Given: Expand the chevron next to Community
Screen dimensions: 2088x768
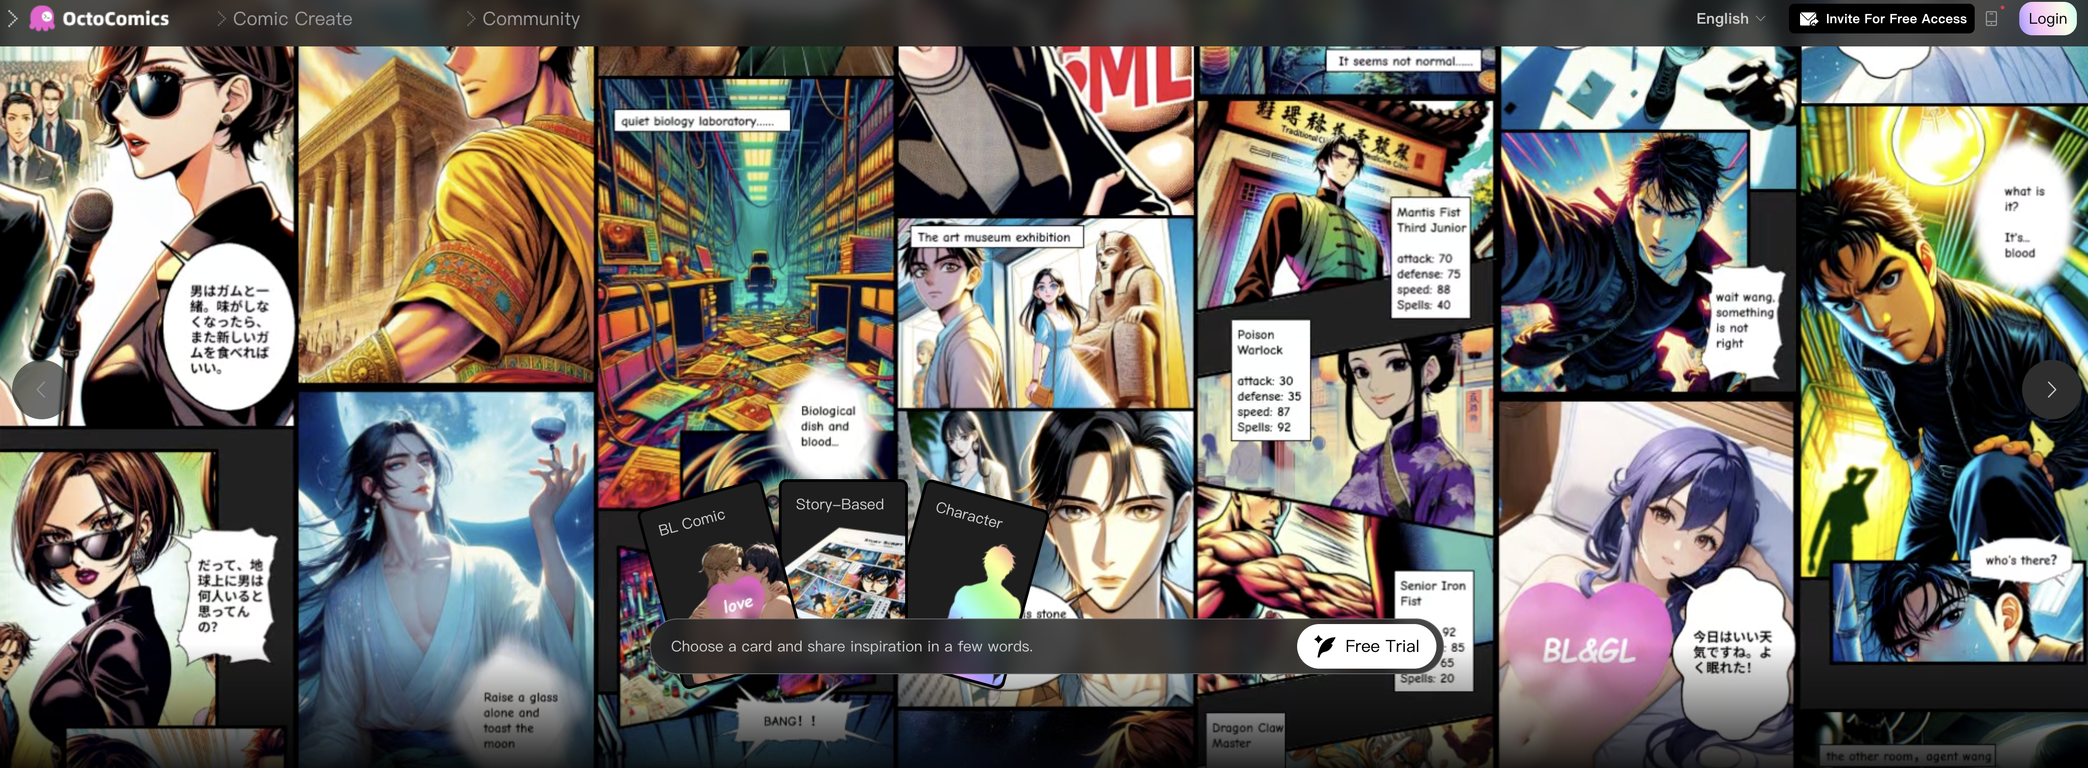Looking at the screenshot, I should tap(470, 19).
